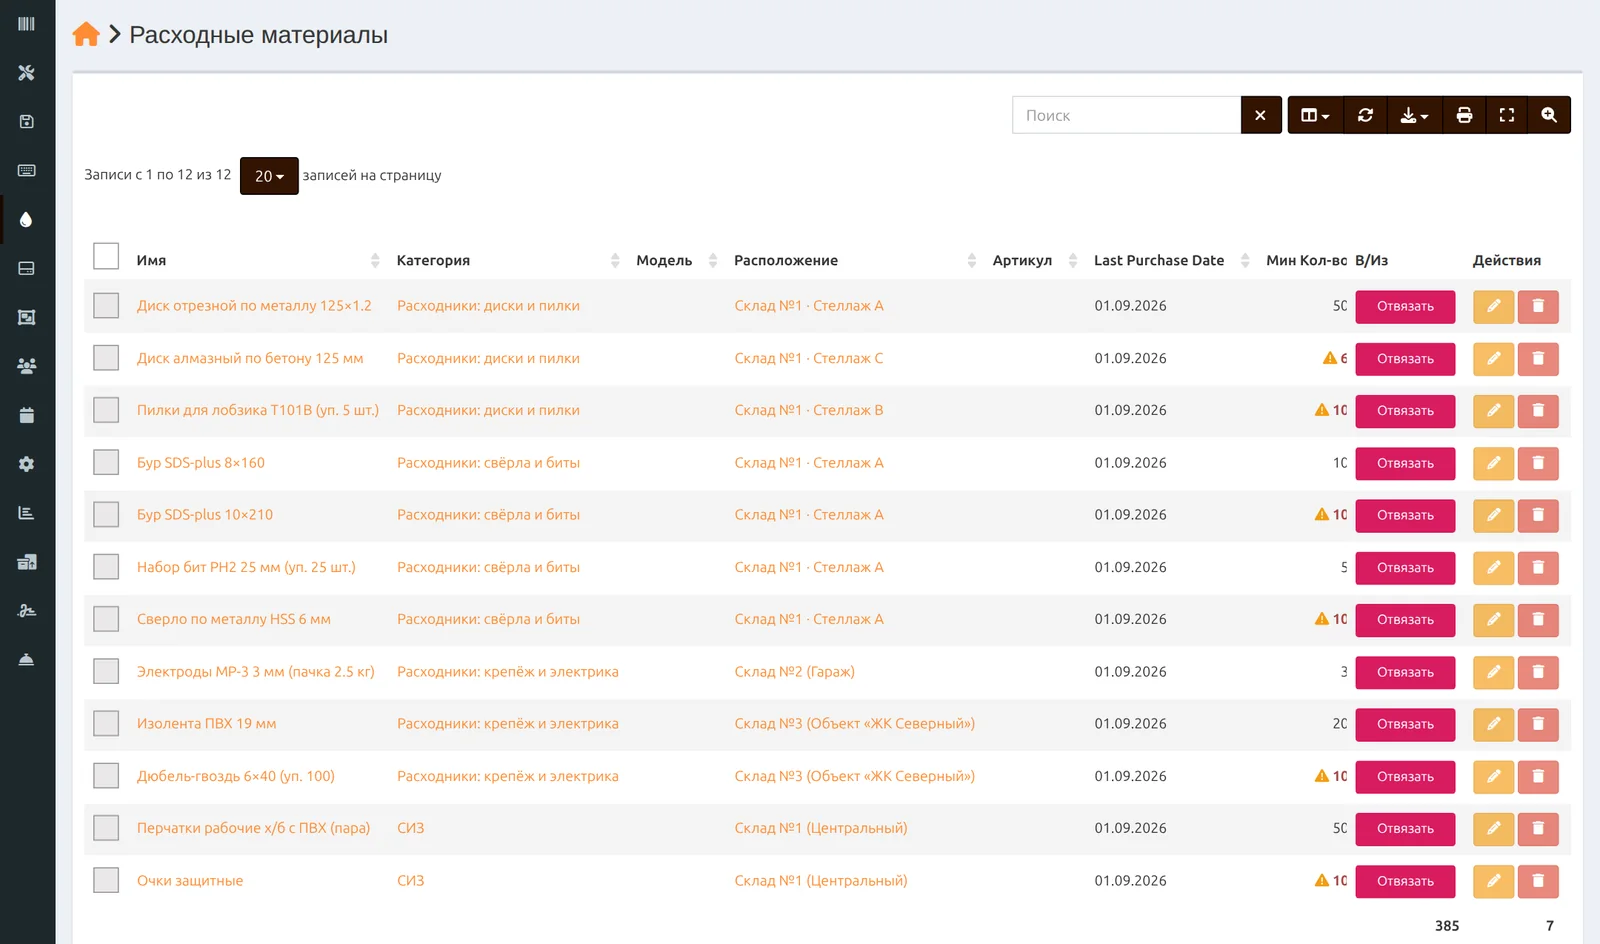Click Отвязать for Набор бит PH2

(1405, 567)
